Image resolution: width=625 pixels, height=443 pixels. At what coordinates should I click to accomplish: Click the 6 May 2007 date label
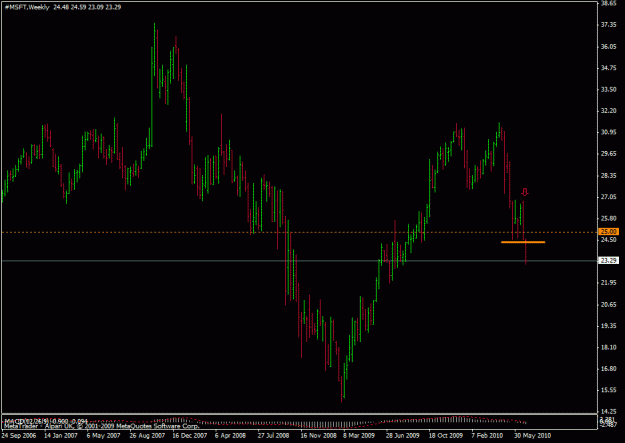(103, 435)
